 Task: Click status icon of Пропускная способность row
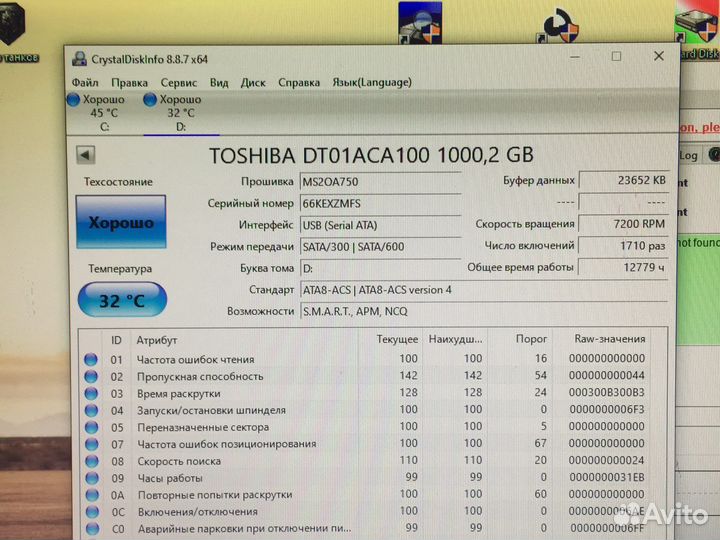coord(91,377)
